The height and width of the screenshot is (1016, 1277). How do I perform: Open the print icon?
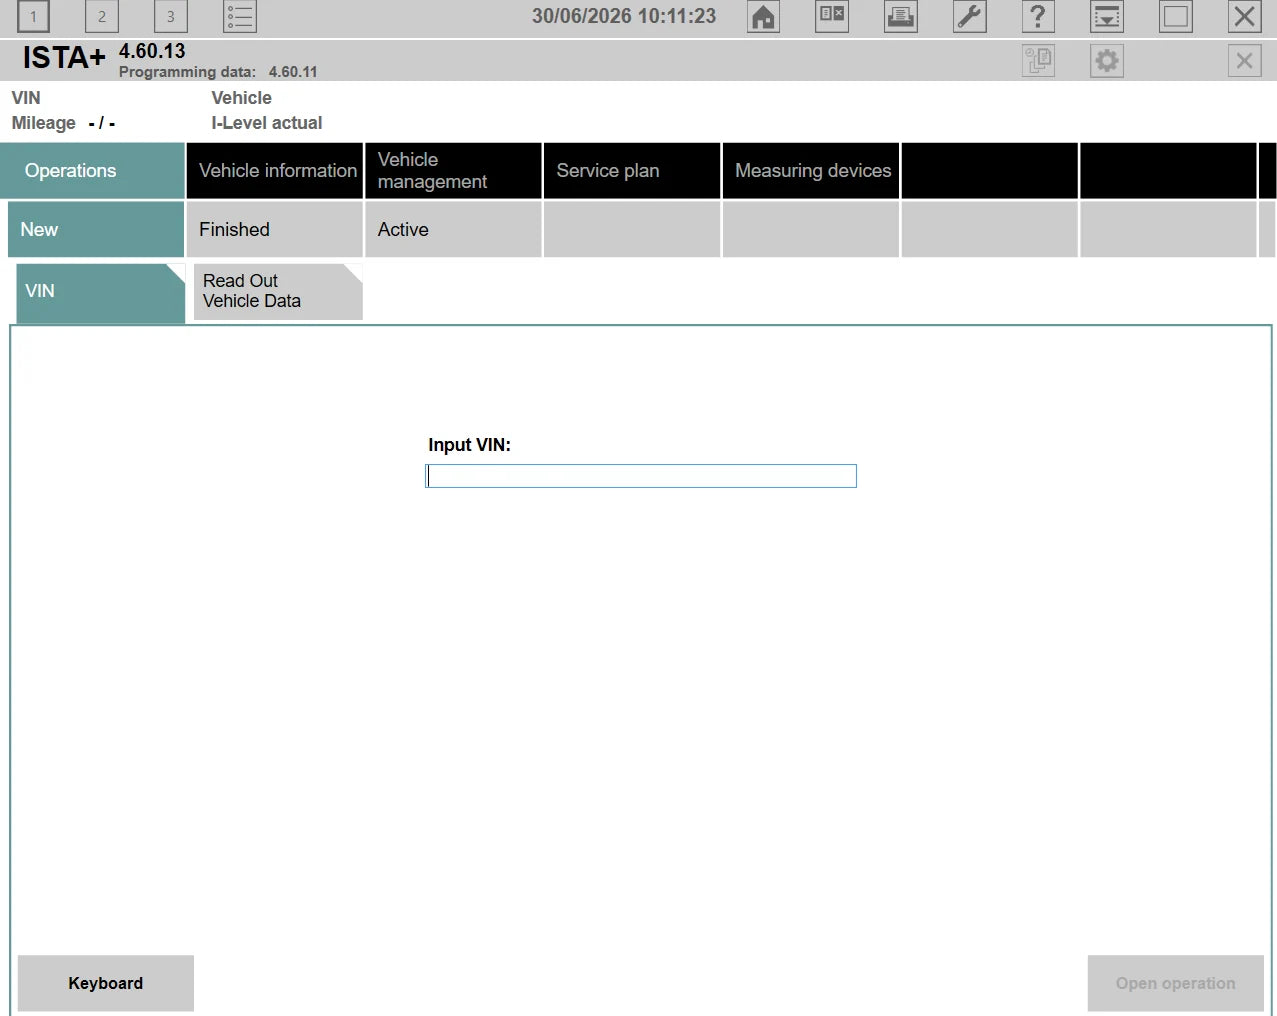(x=901, y=16)
